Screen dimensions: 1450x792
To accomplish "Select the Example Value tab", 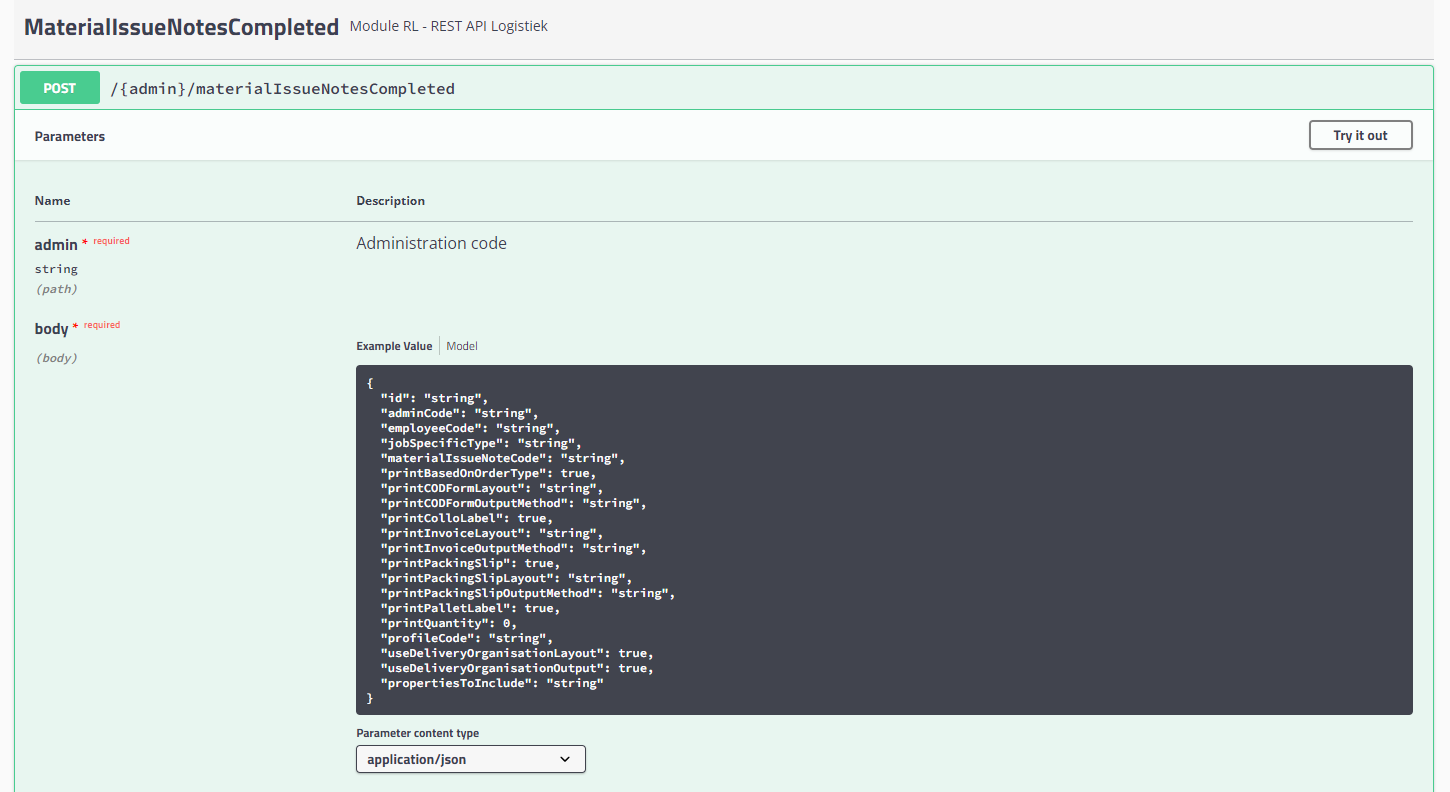I will (394, 346).
